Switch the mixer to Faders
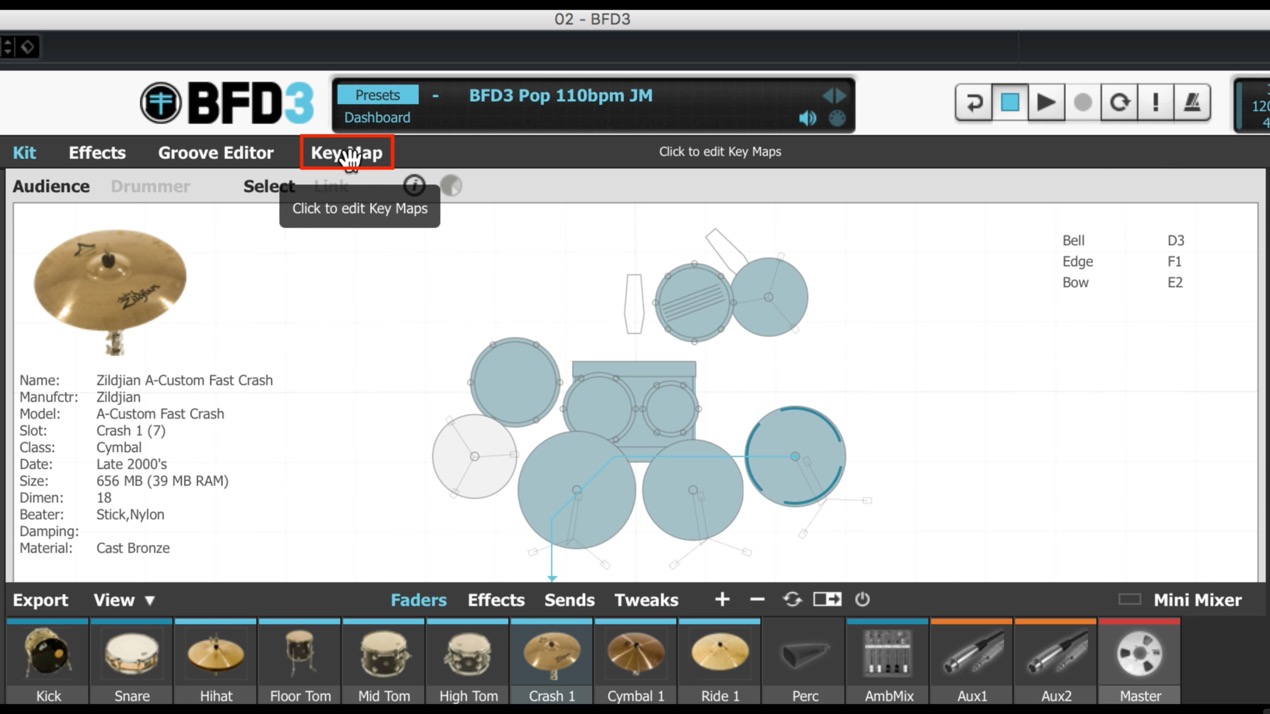The image size is (1270, 714). [418, 600]
